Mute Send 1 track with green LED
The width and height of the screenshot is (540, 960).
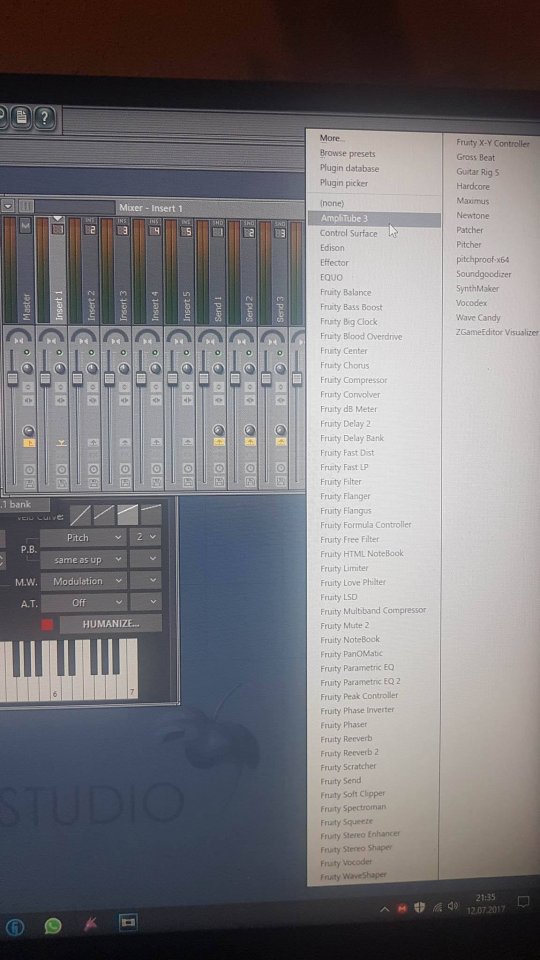[x=218, y=353]
